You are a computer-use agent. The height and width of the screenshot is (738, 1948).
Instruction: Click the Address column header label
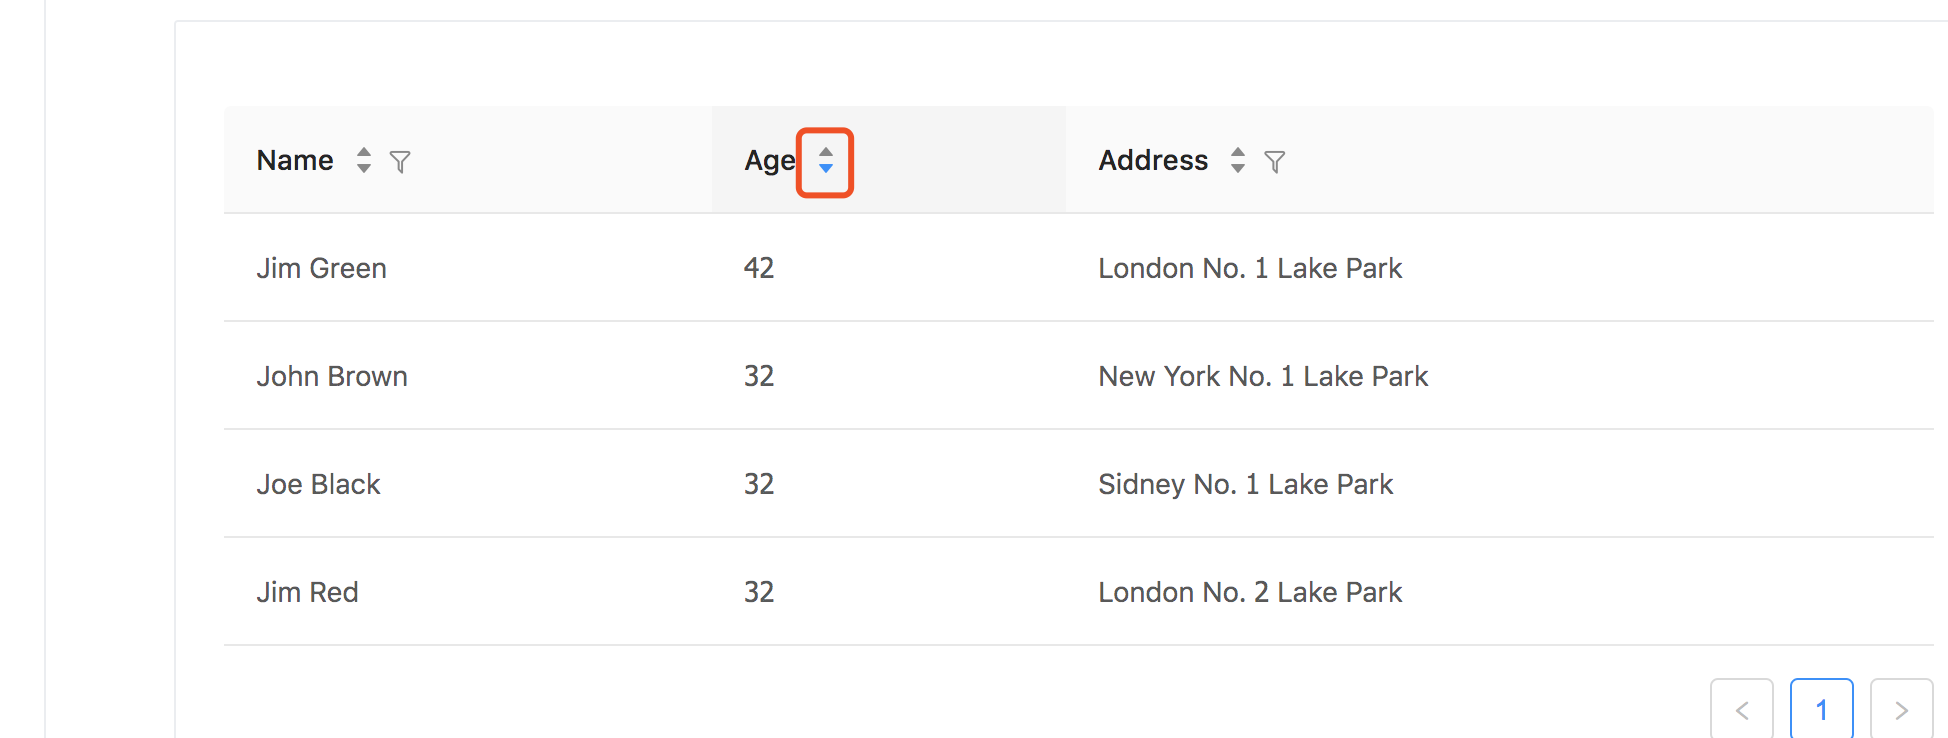(1153, 160)
